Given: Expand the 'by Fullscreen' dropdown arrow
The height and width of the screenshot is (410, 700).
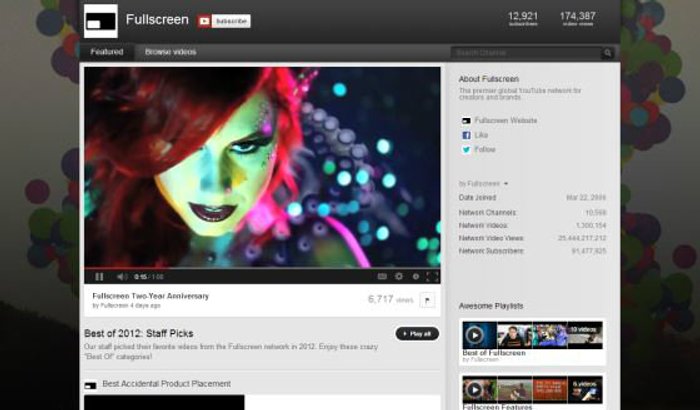Looking at the screenshot, I should [506, 184].
